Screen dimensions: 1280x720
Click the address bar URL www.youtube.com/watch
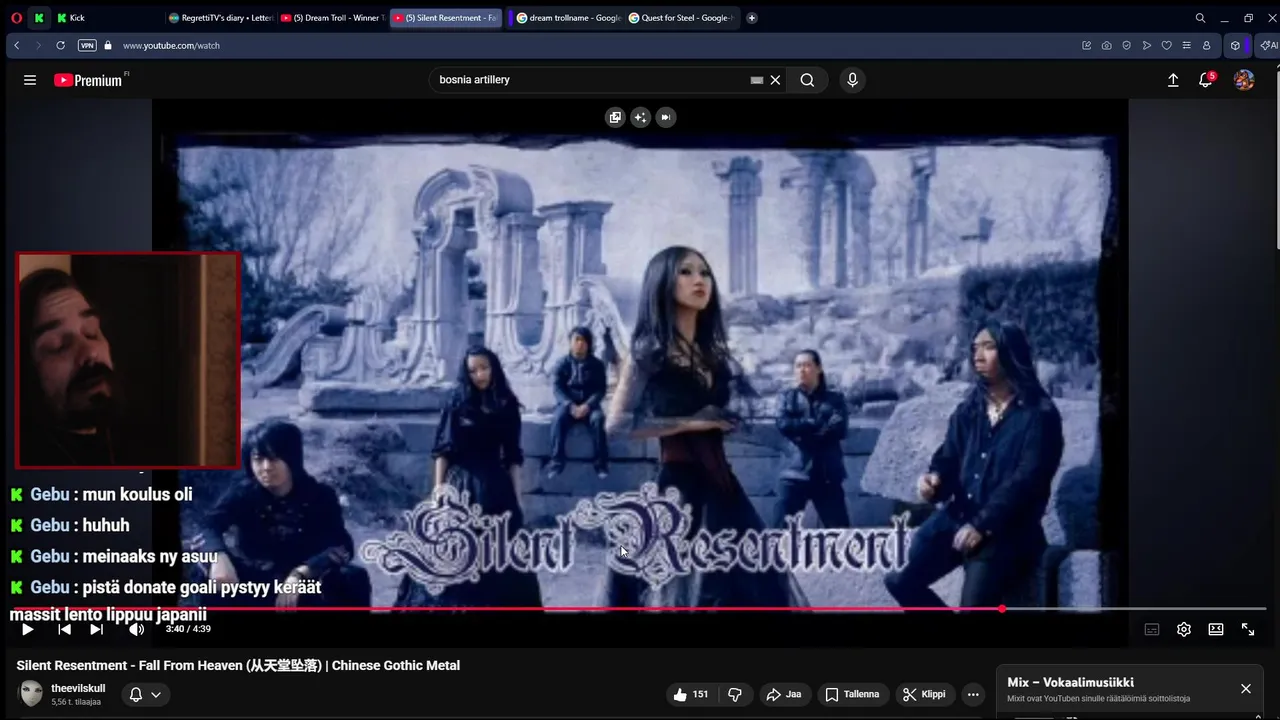pyautogui.click(x=171, y=46)
